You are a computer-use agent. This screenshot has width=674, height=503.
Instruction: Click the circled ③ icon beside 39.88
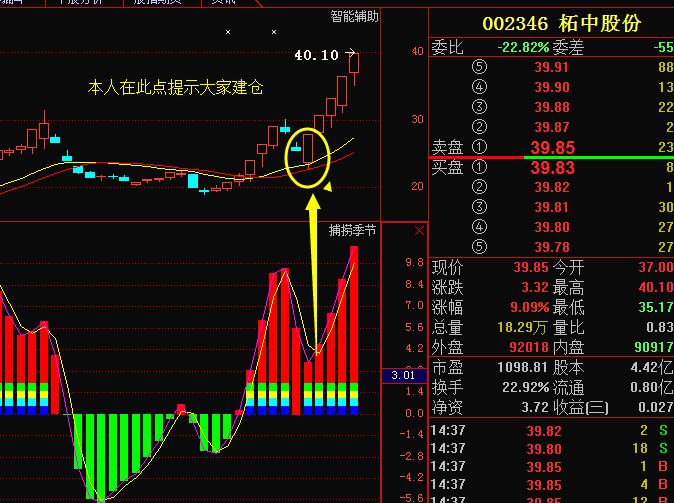(479, 107)
